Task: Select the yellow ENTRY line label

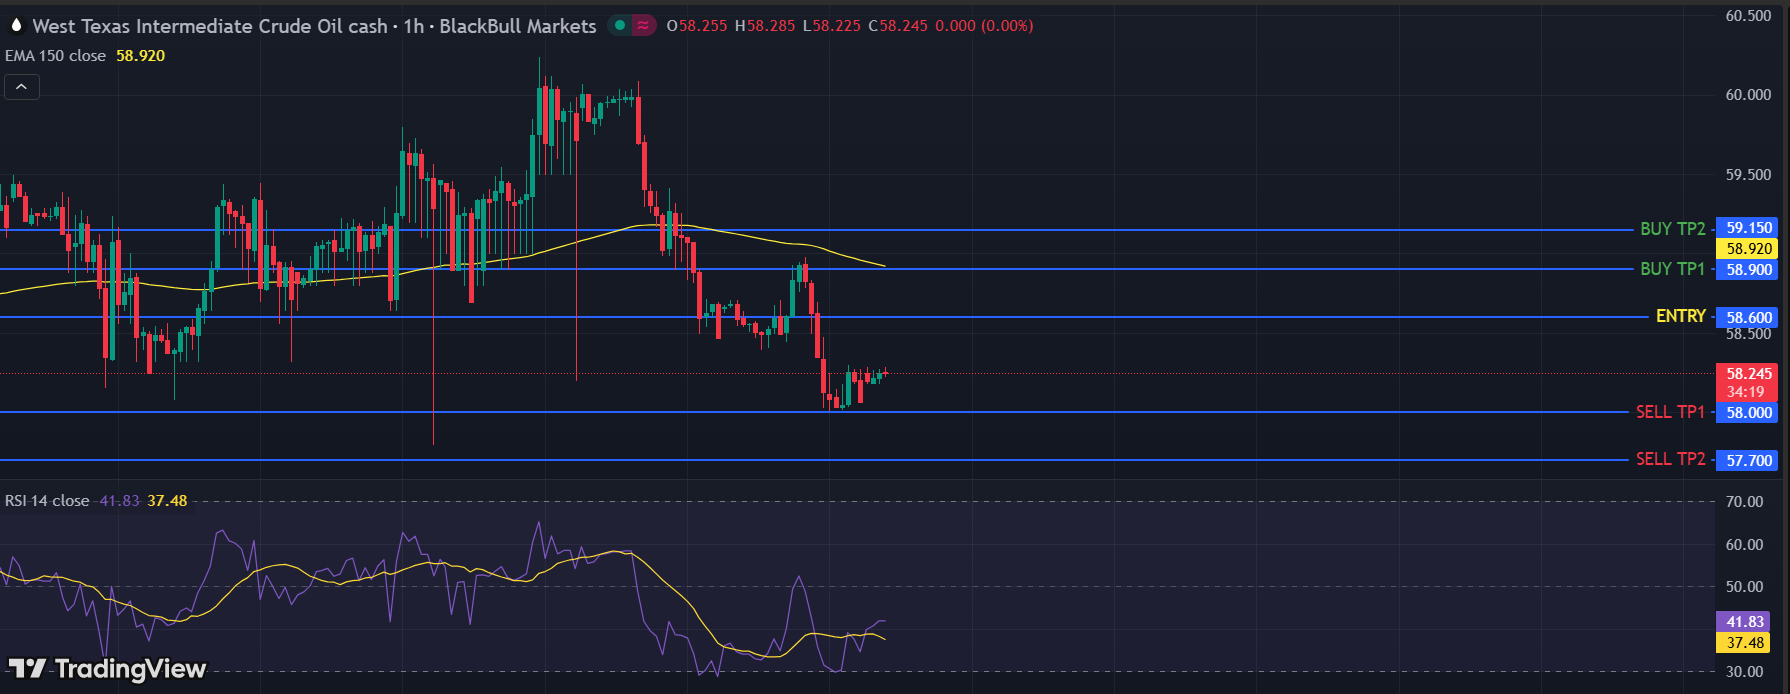Action: pyautogui.click(x=1680, y=316)
